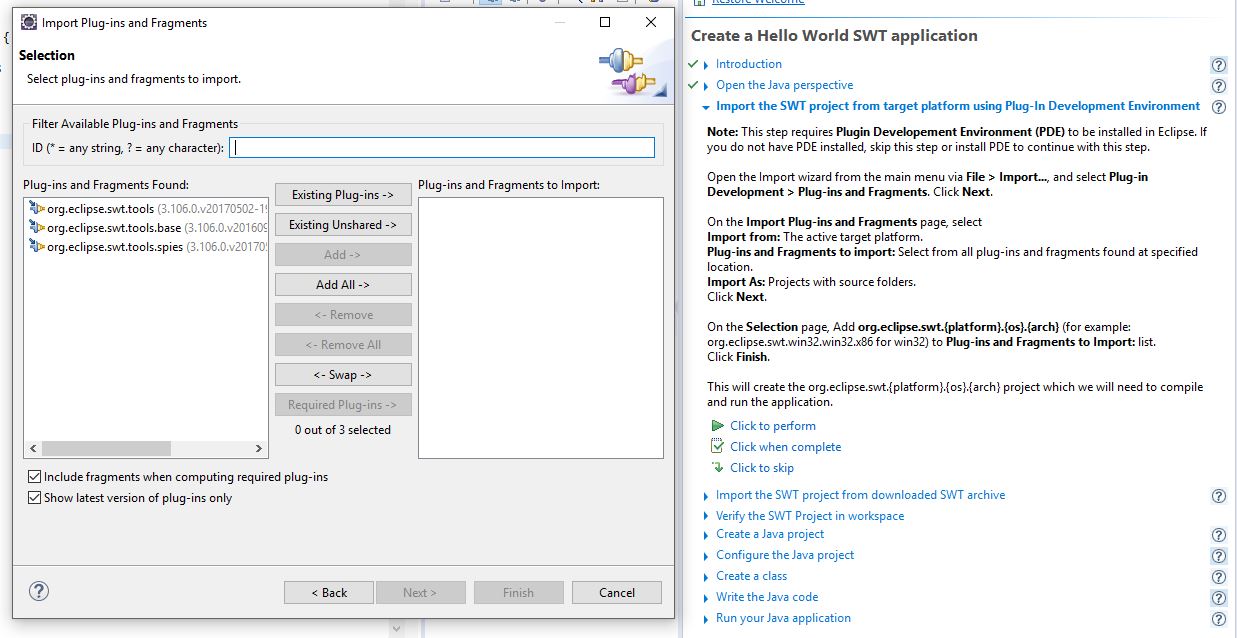Click the Eclipse icon in dialog title bar
The height and width of the screenshot is (638, 1237).
pos(29,23)
